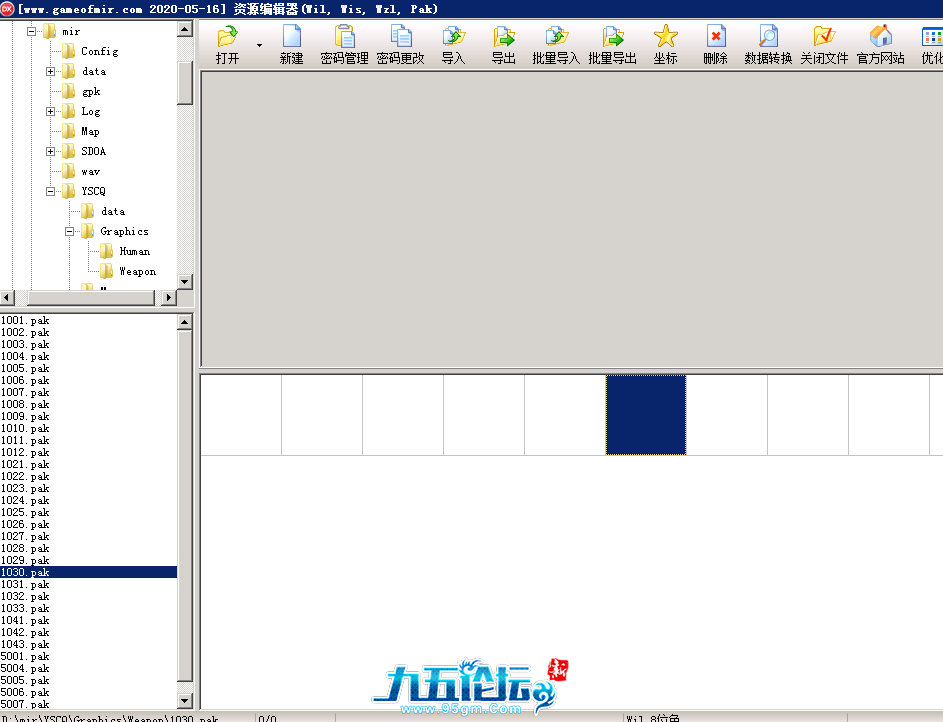Click the folder tree scroll up arrow
Screen dimensions: 943x722
pyautogui.click(x=185, y=29)
